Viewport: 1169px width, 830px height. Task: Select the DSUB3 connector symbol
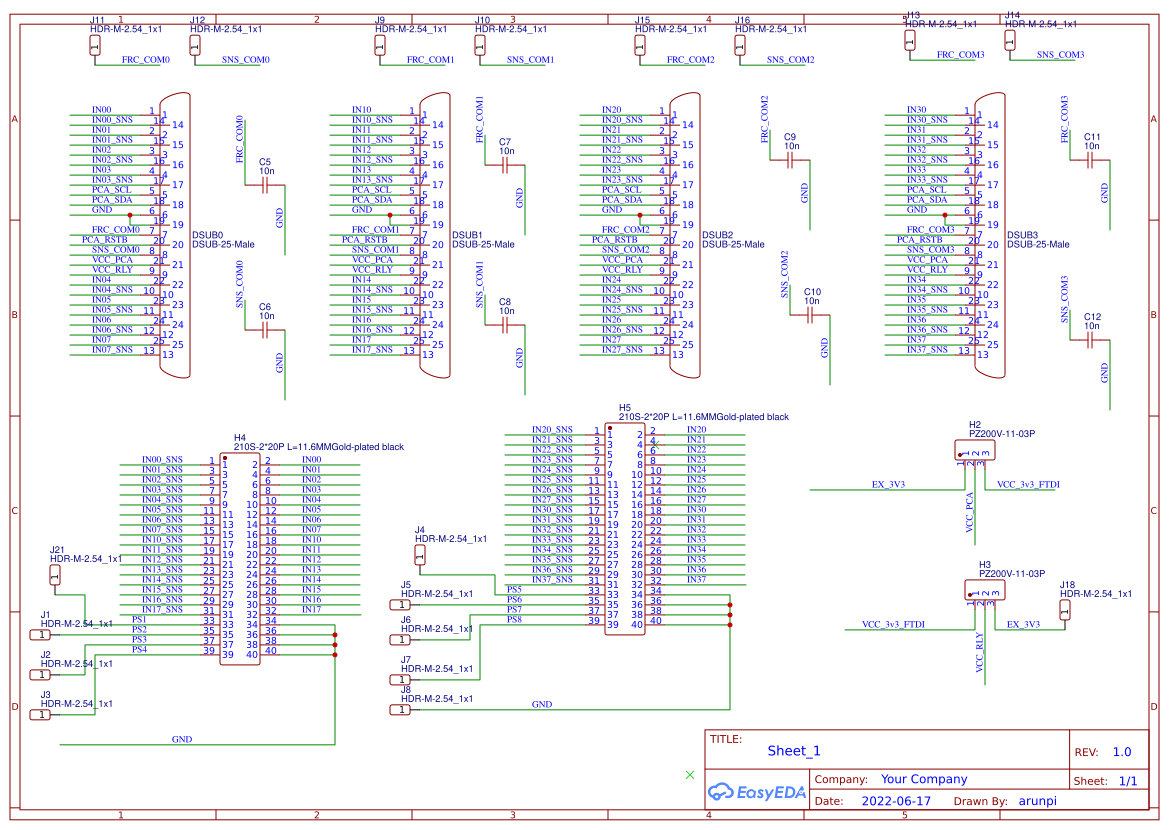coord(990,235)
